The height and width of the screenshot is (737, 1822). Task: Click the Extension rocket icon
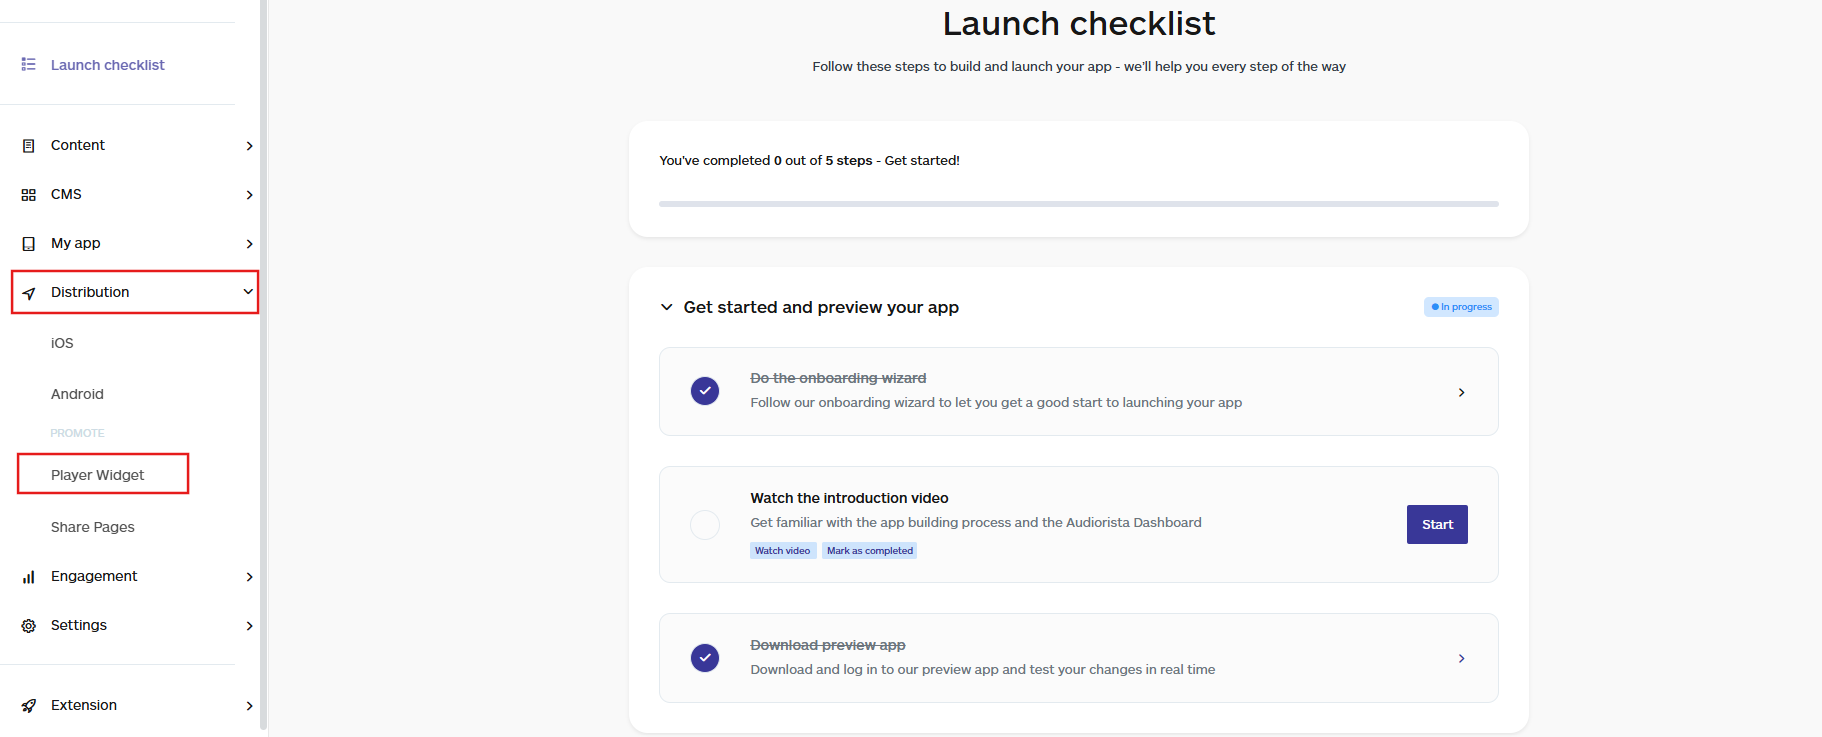coord(29,706)
